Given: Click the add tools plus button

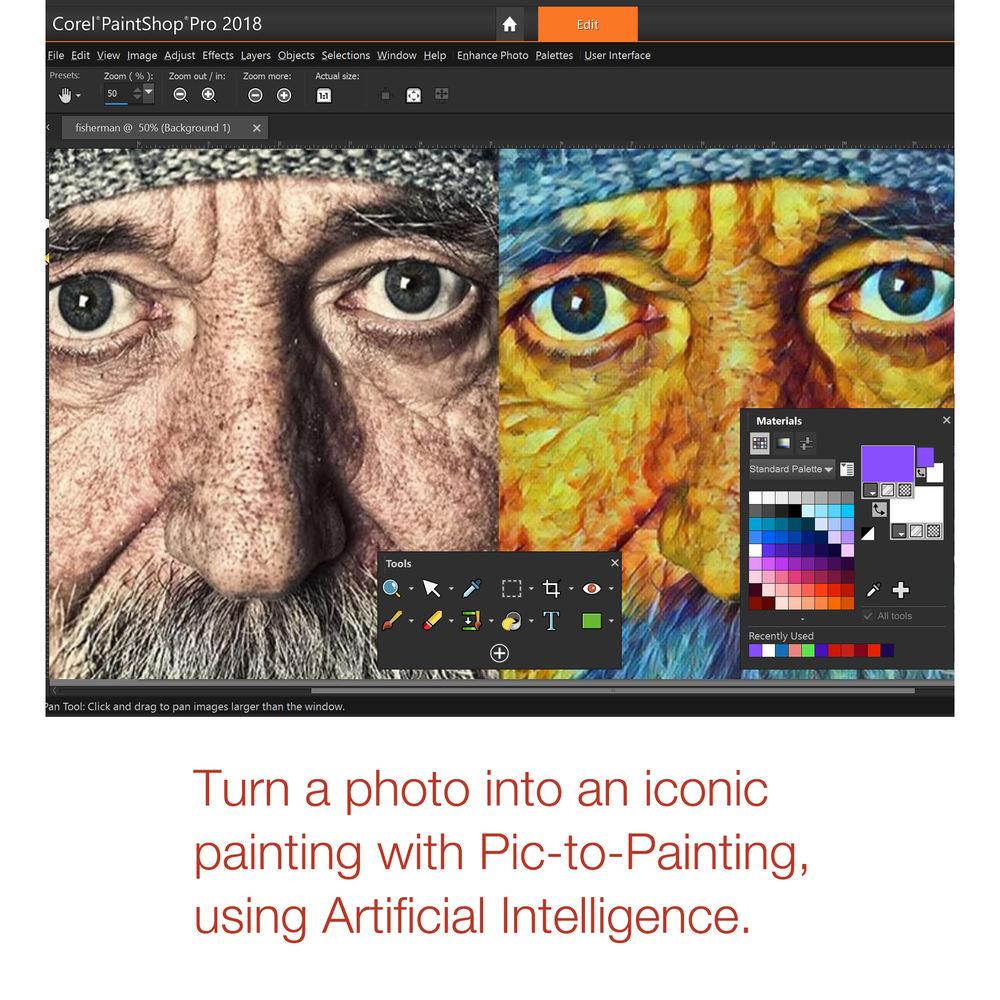Looking at the screenshot, I should coord(499,653).
